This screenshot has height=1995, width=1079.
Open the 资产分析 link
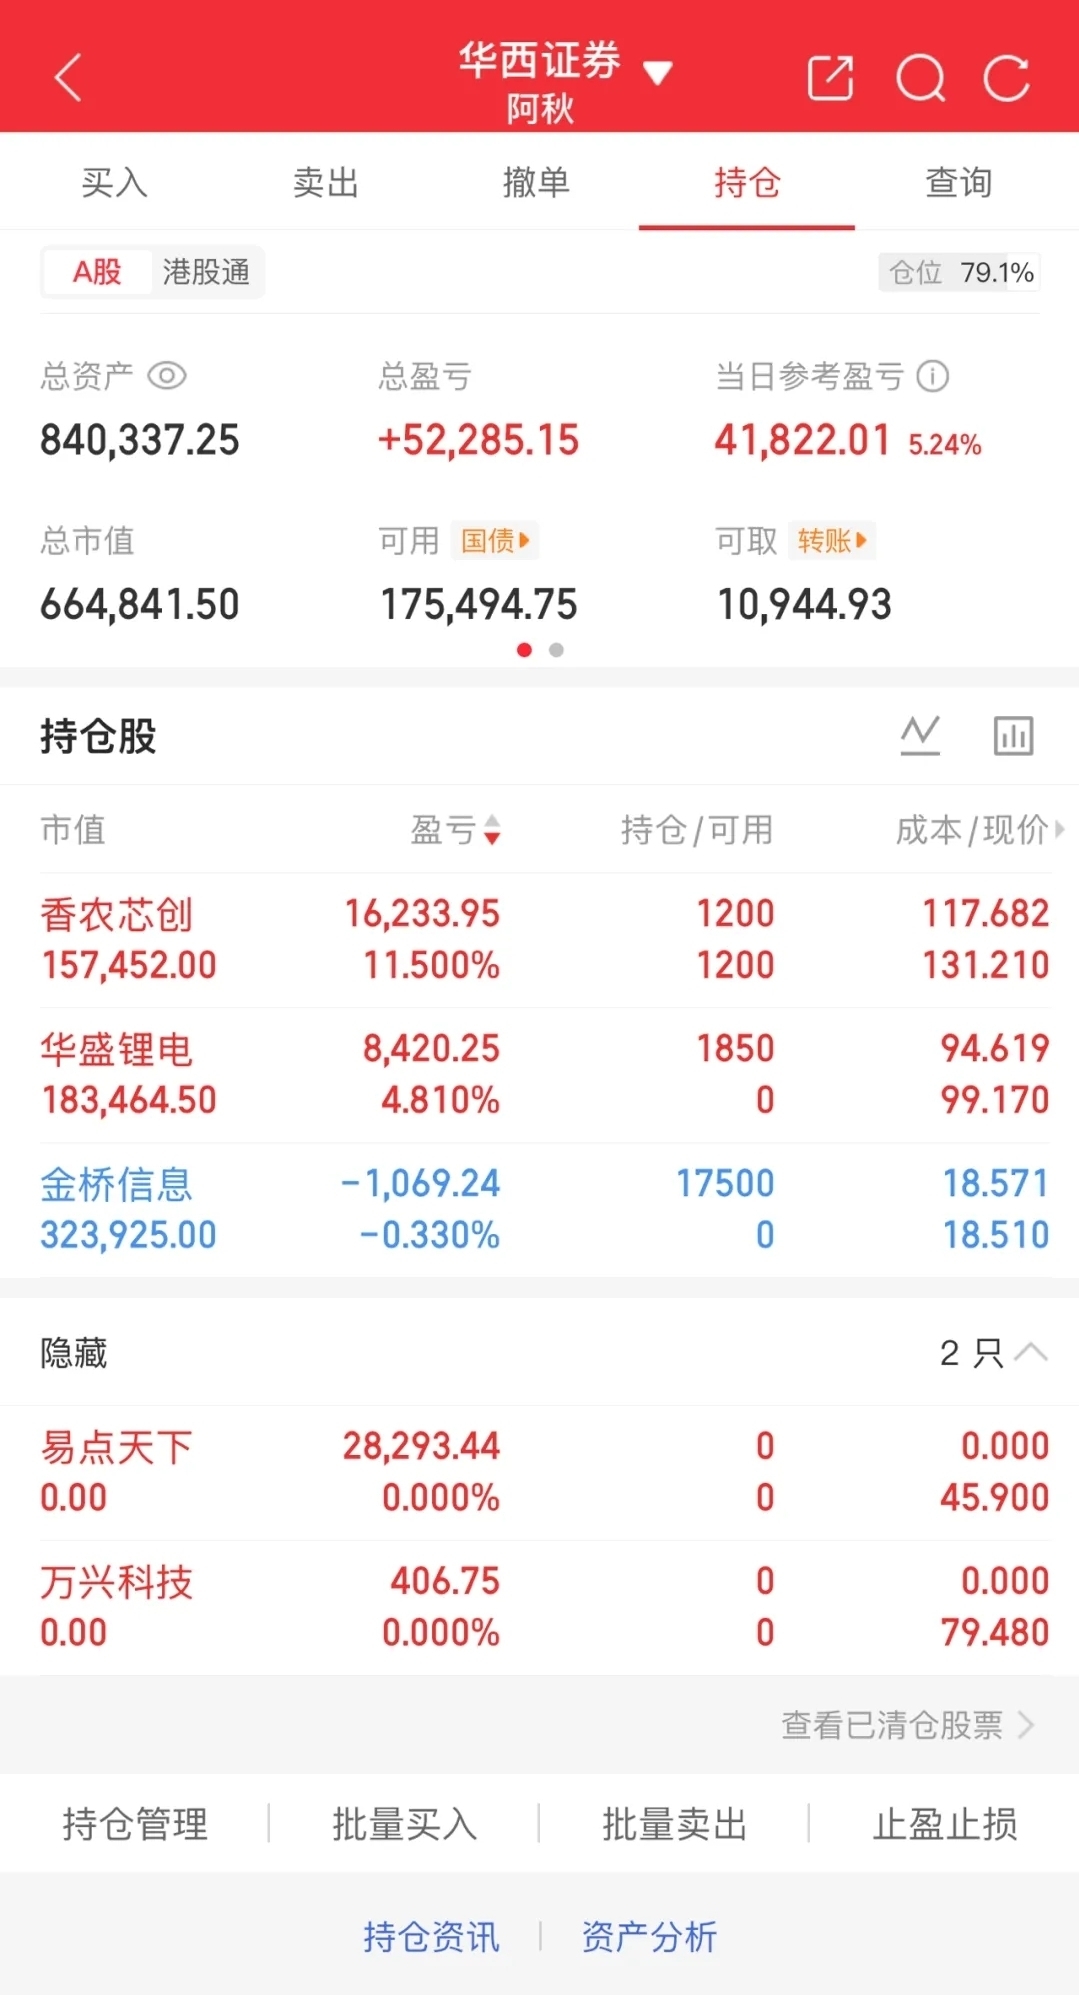(649, 1937)
